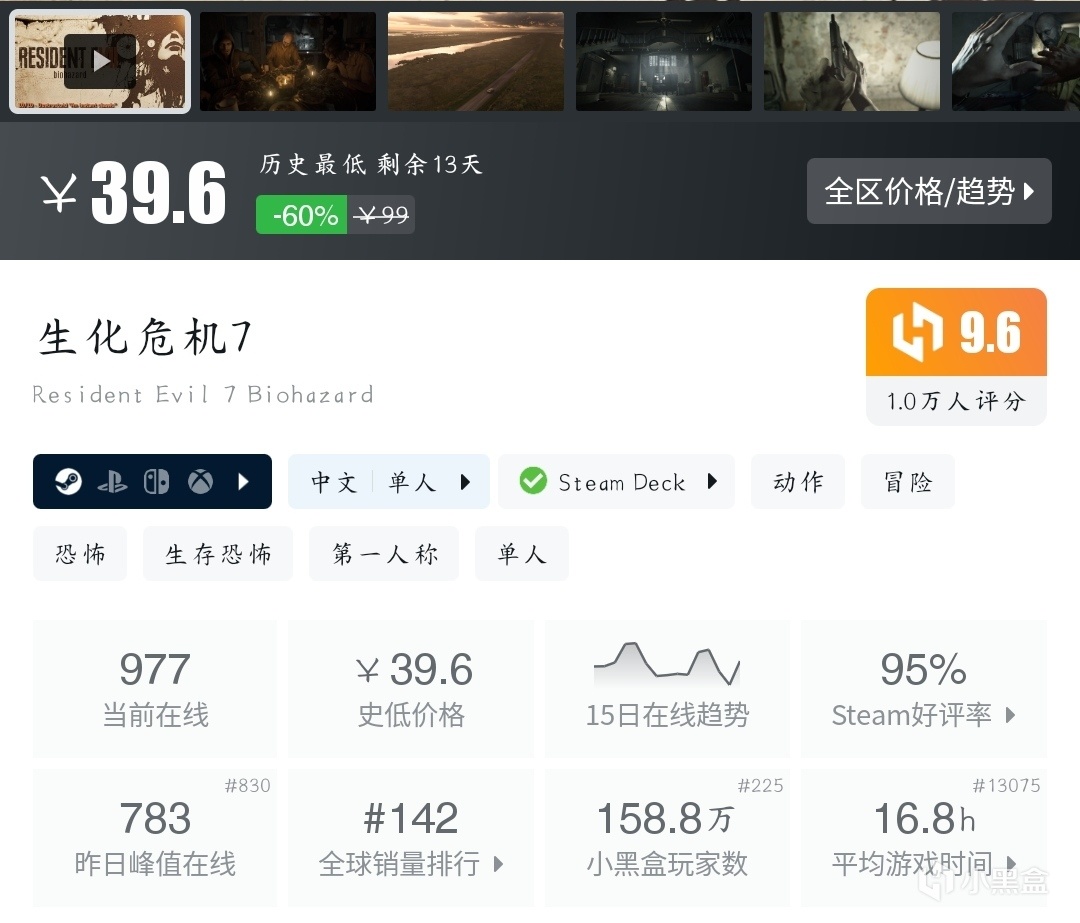Screen dimensions: 1080x923
Task: Click the 生化危机7 game title
Action: tap(145, 338)
